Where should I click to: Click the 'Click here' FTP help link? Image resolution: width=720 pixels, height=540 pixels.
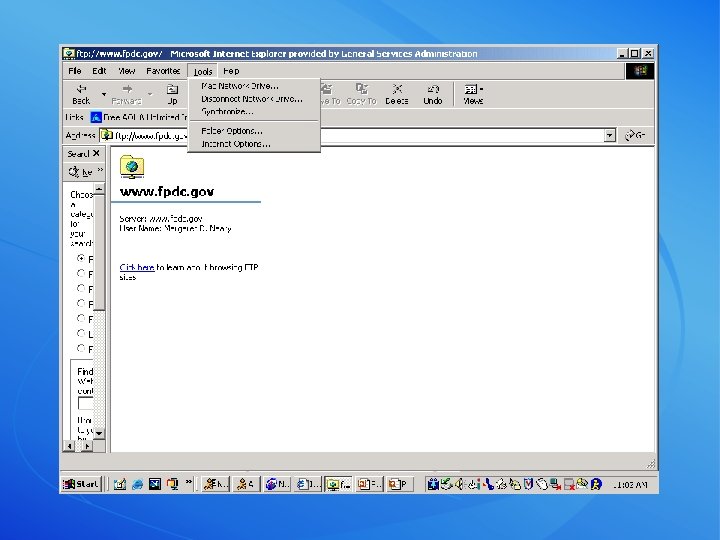(x=137, y=267)
